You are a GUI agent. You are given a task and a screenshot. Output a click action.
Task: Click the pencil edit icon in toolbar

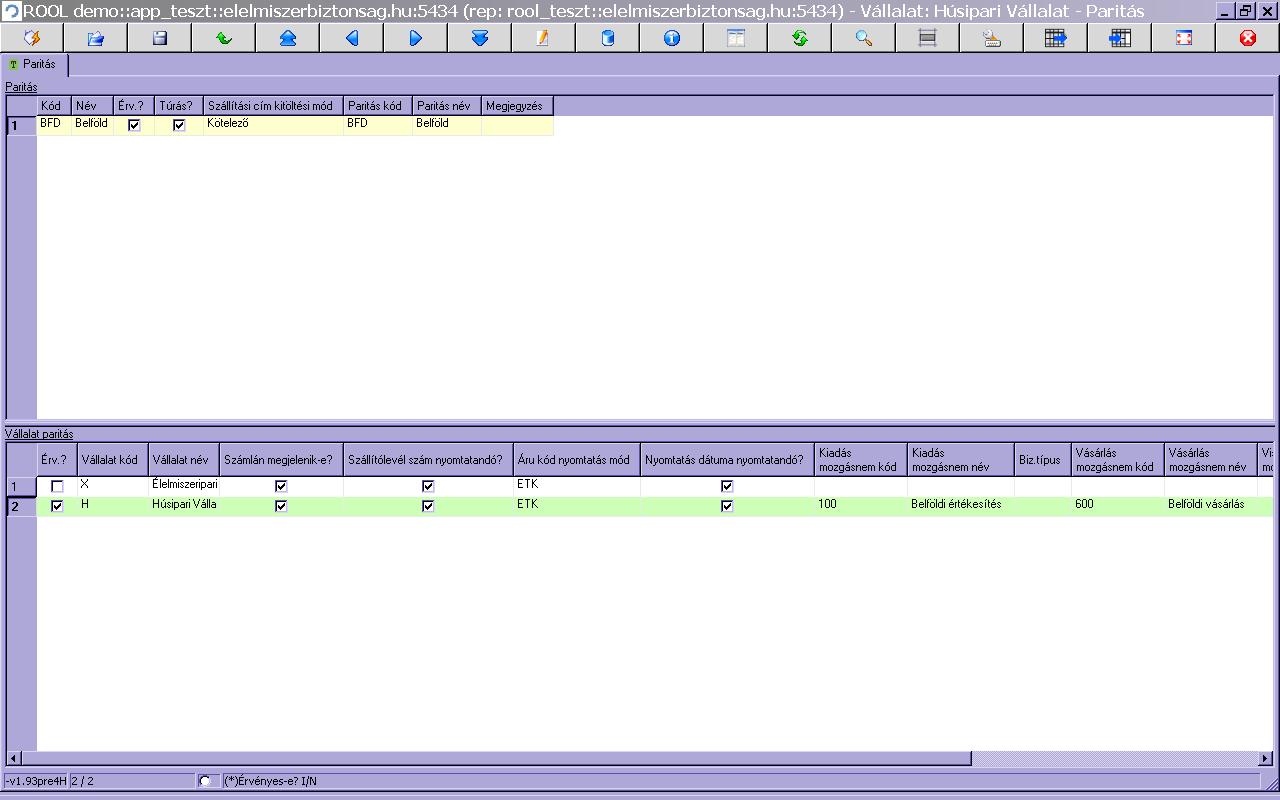(x=543, y=38)
